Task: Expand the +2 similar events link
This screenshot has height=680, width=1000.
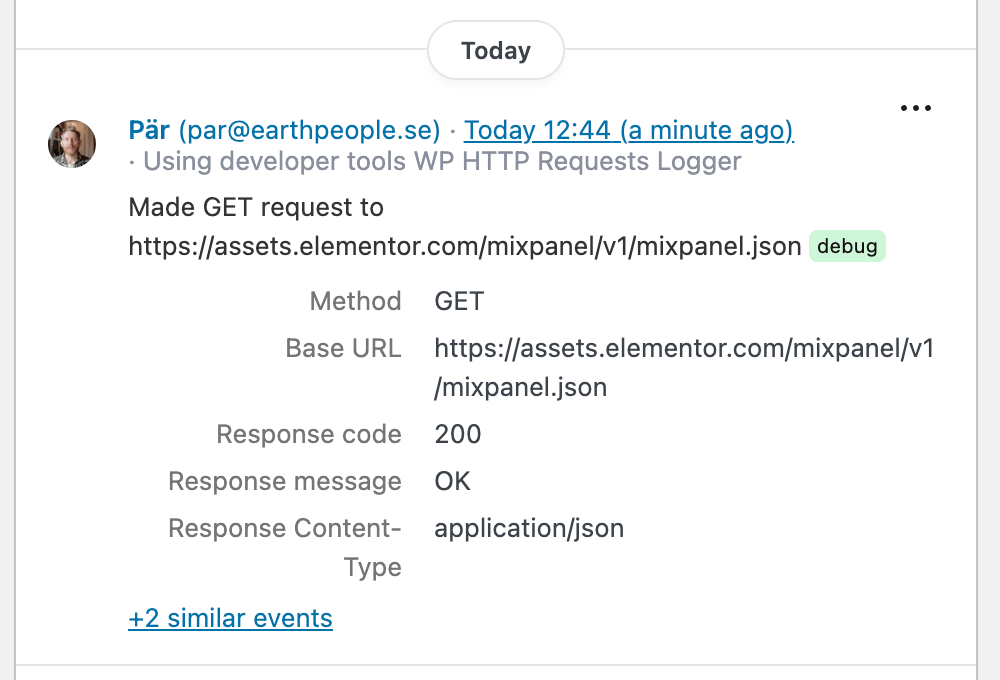Action: (230, 618)
